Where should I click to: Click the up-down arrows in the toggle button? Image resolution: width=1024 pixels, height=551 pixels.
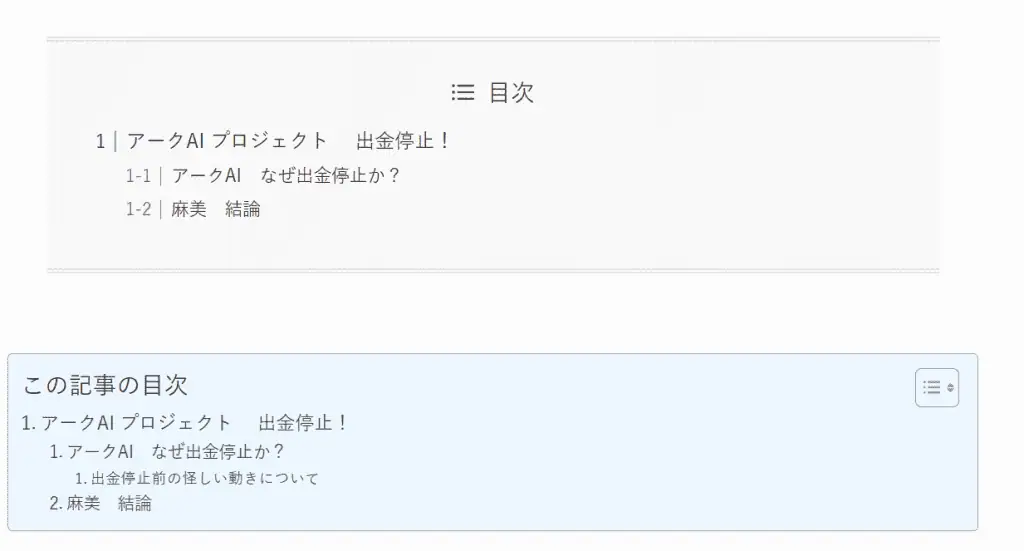pos(950,388)
